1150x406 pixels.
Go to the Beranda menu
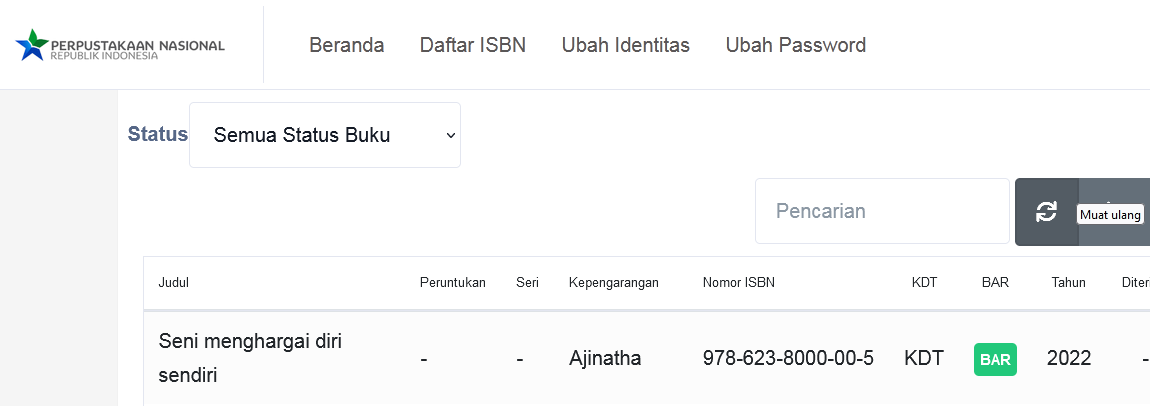click(347, 45)
